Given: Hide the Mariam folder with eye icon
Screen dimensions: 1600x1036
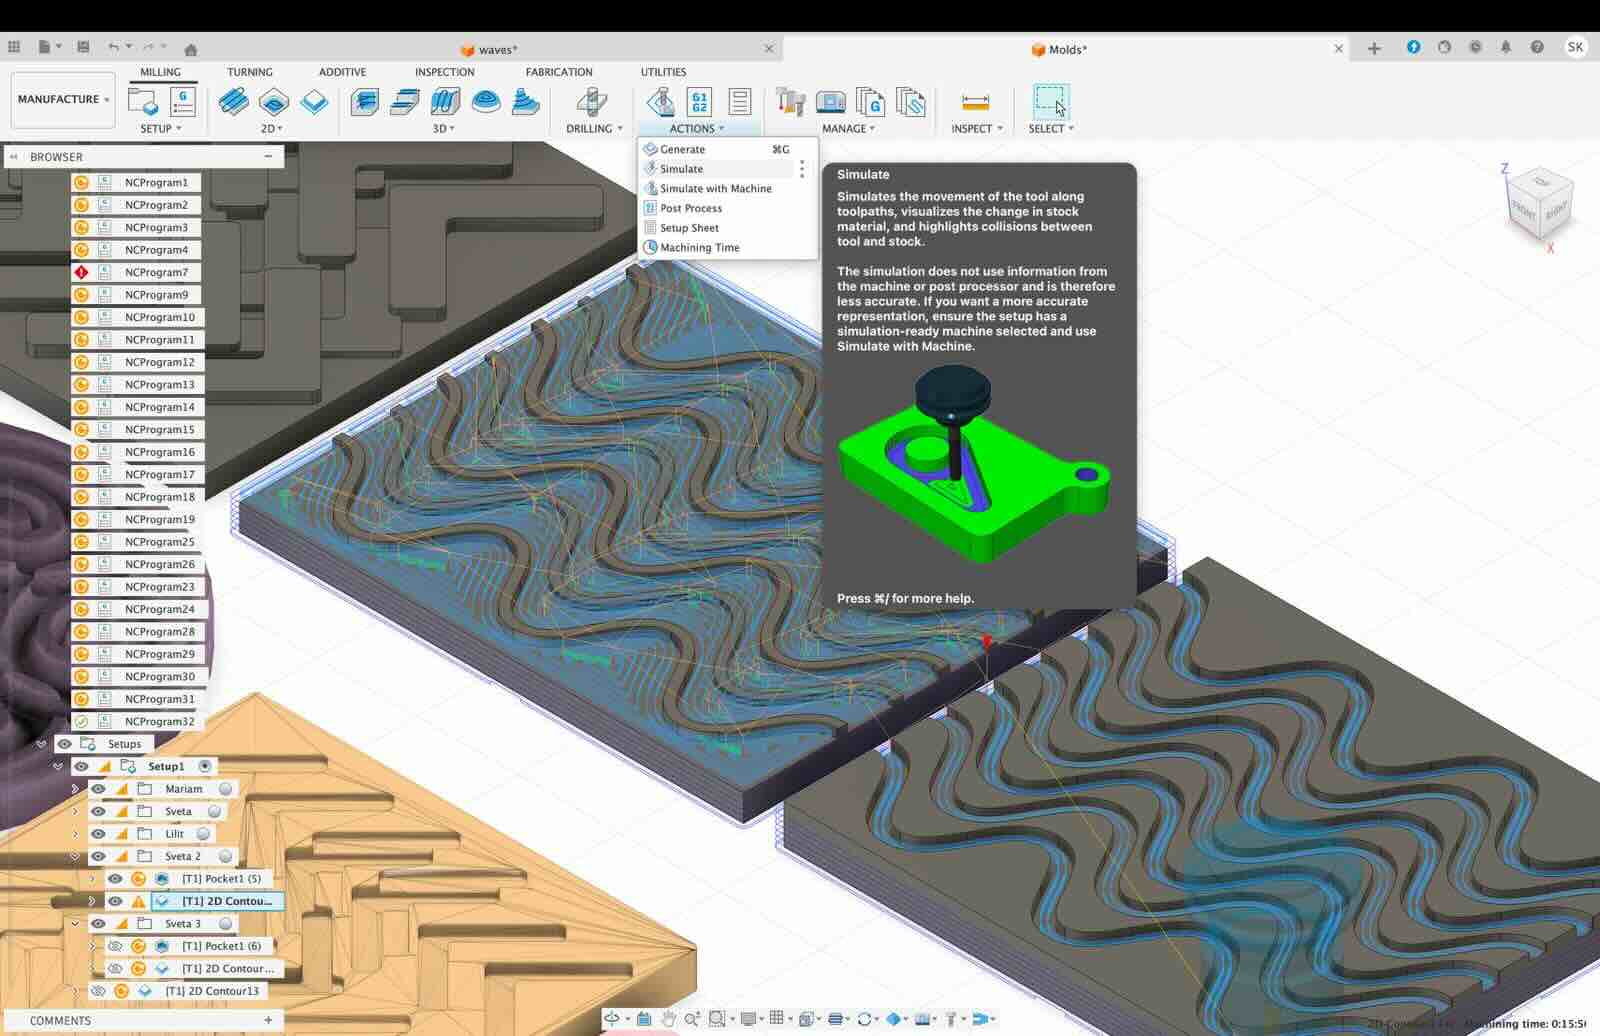Looking at the screenshot, I should 98,789.
